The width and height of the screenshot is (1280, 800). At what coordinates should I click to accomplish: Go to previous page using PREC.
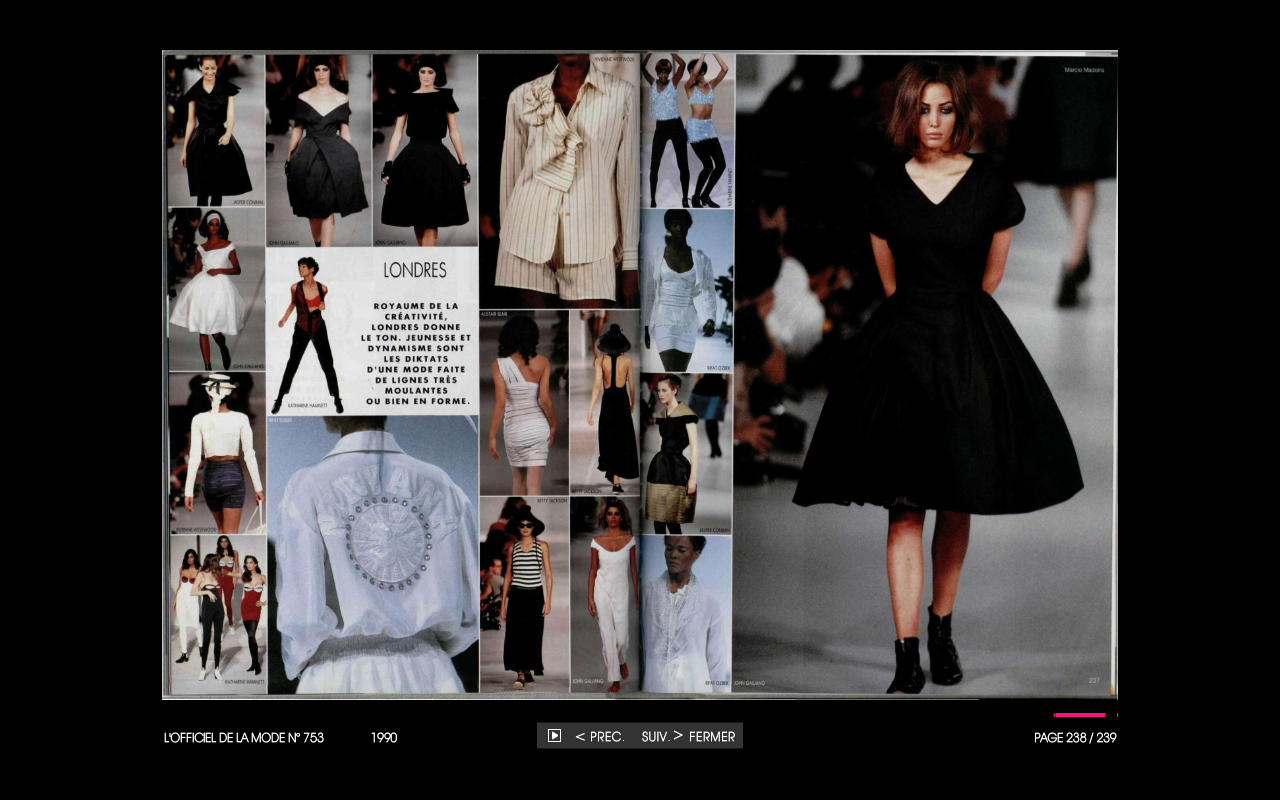pos(600,737)
